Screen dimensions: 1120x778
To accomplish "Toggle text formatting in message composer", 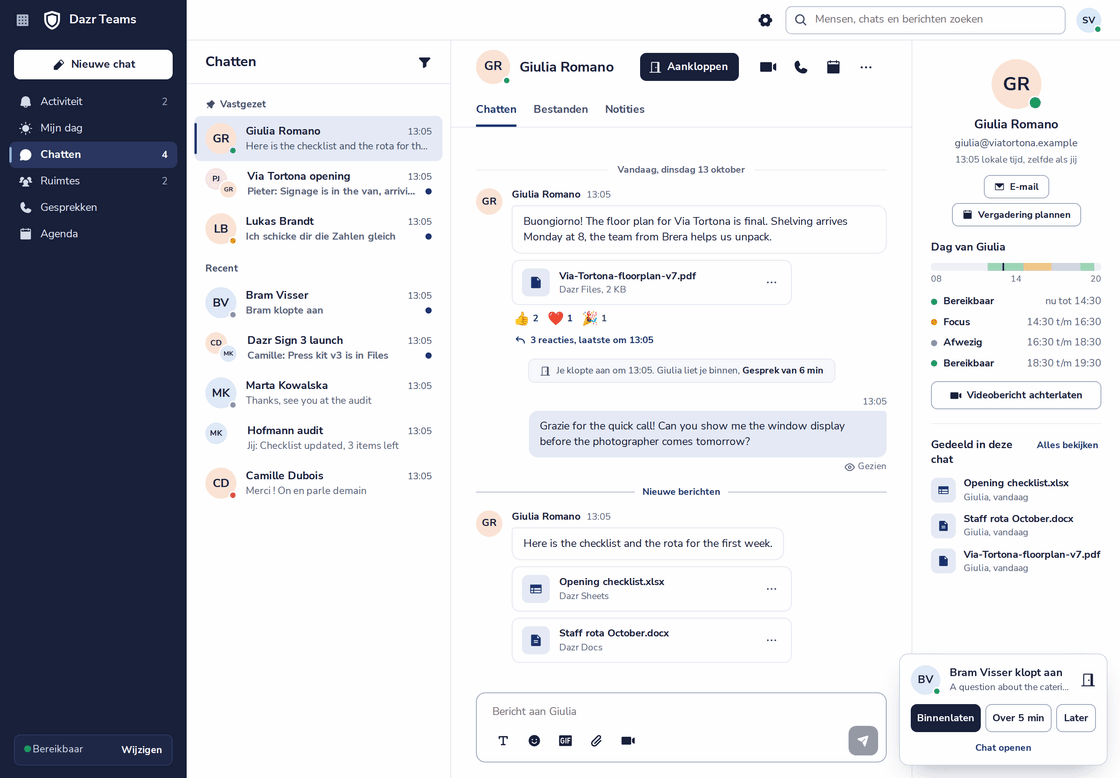I will pos(503,741).
